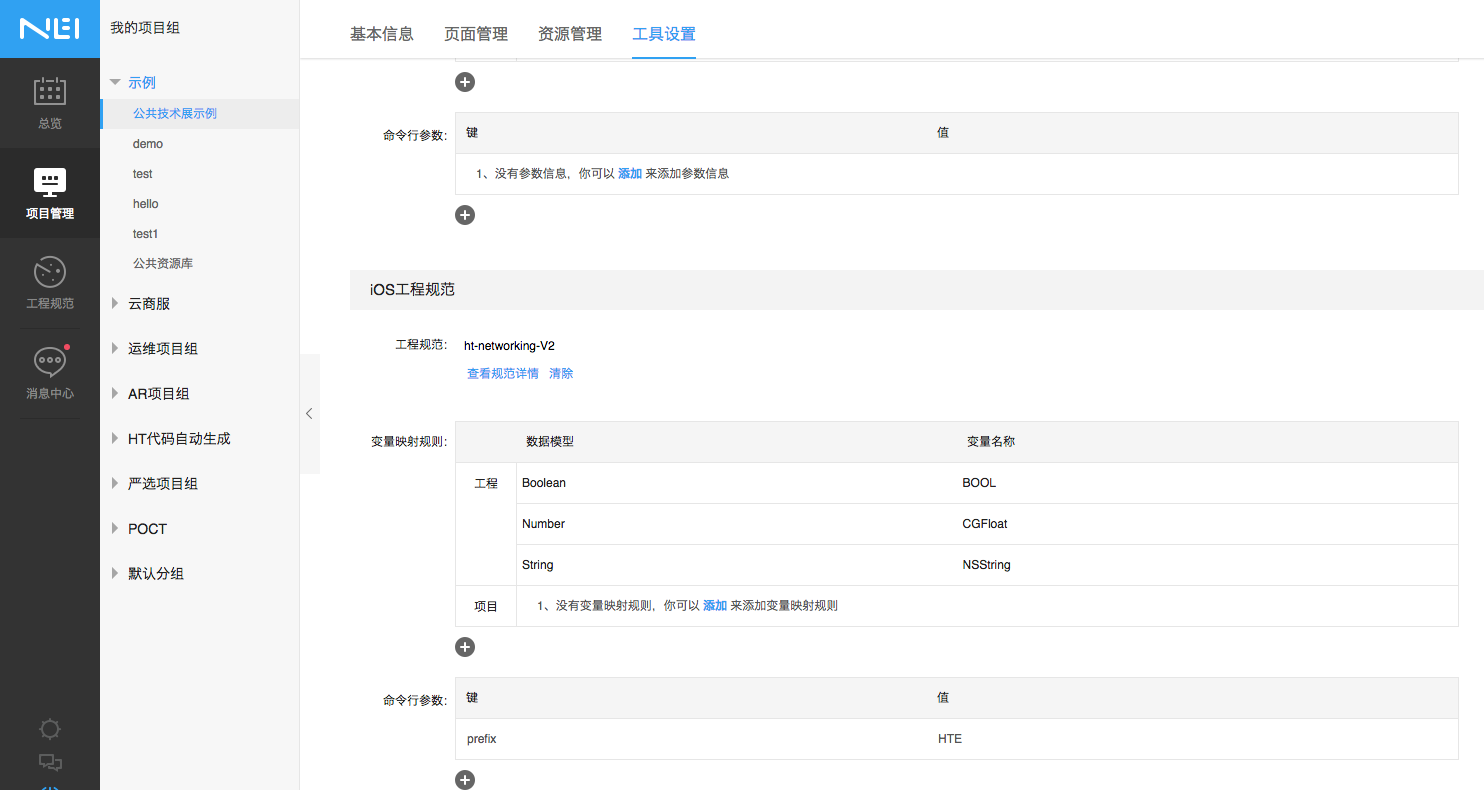Viewport: 1484px width, 790px height.
Task: Click the 工程 row label cell
Action: (486, 524)
